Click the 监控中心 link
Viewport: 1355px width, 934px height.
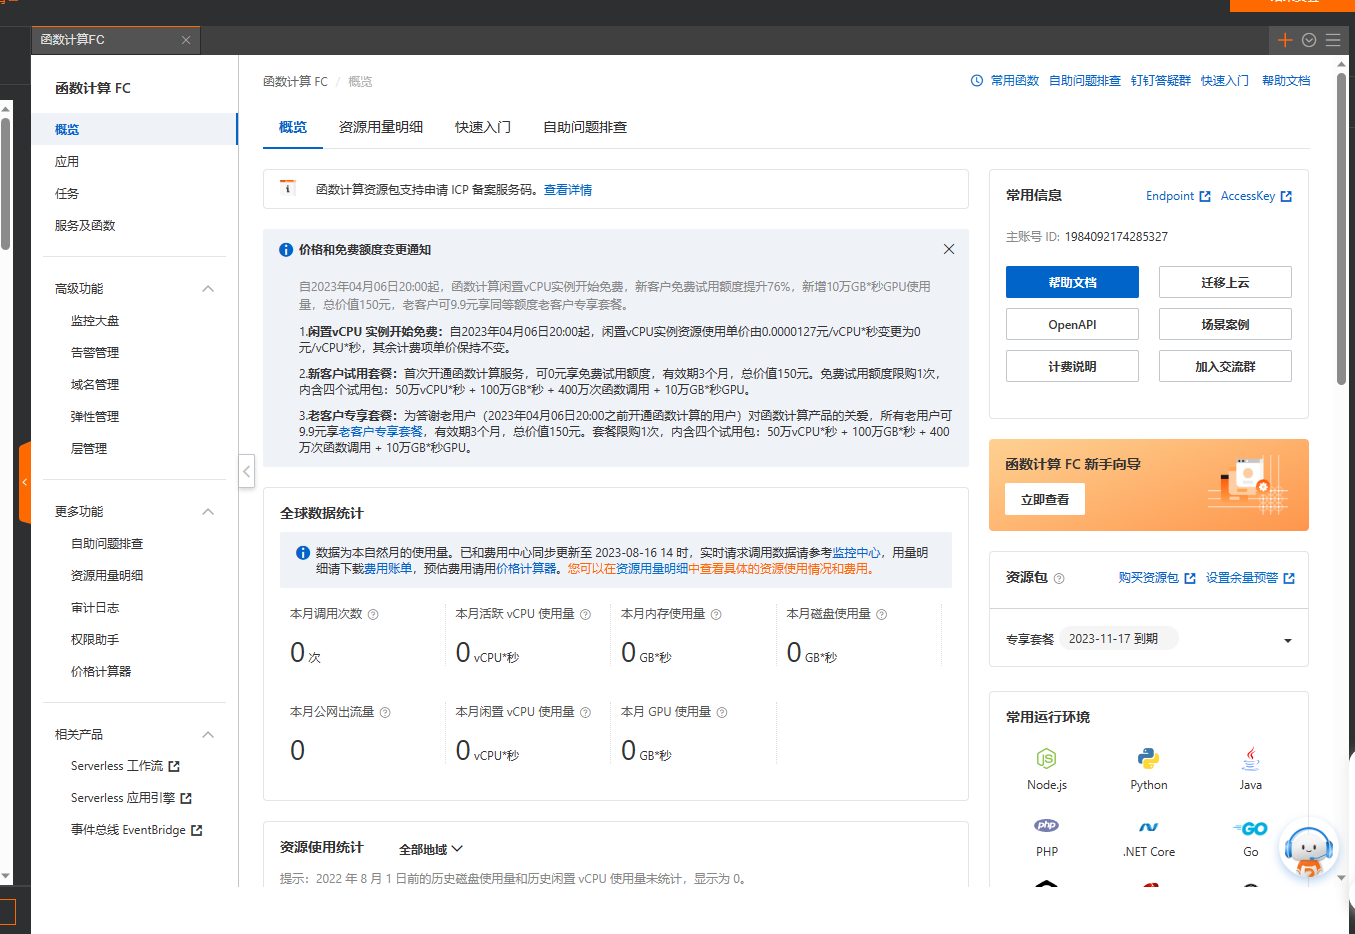pyautogui.click(x=857, y=552)
